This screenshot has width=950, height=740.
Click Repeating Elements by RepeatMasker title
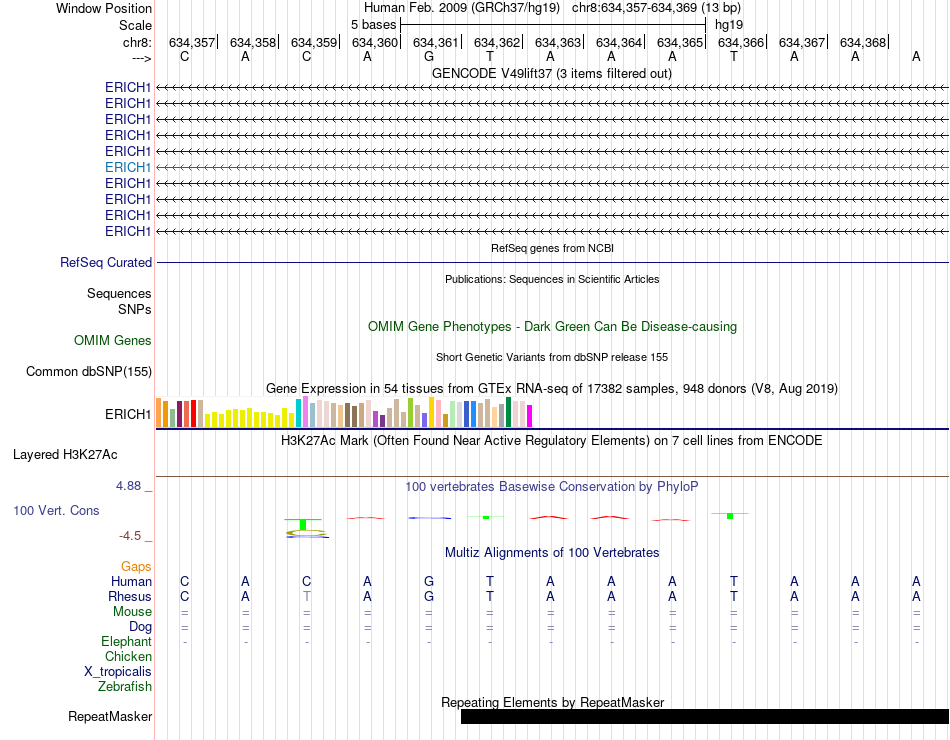[553, 702]
